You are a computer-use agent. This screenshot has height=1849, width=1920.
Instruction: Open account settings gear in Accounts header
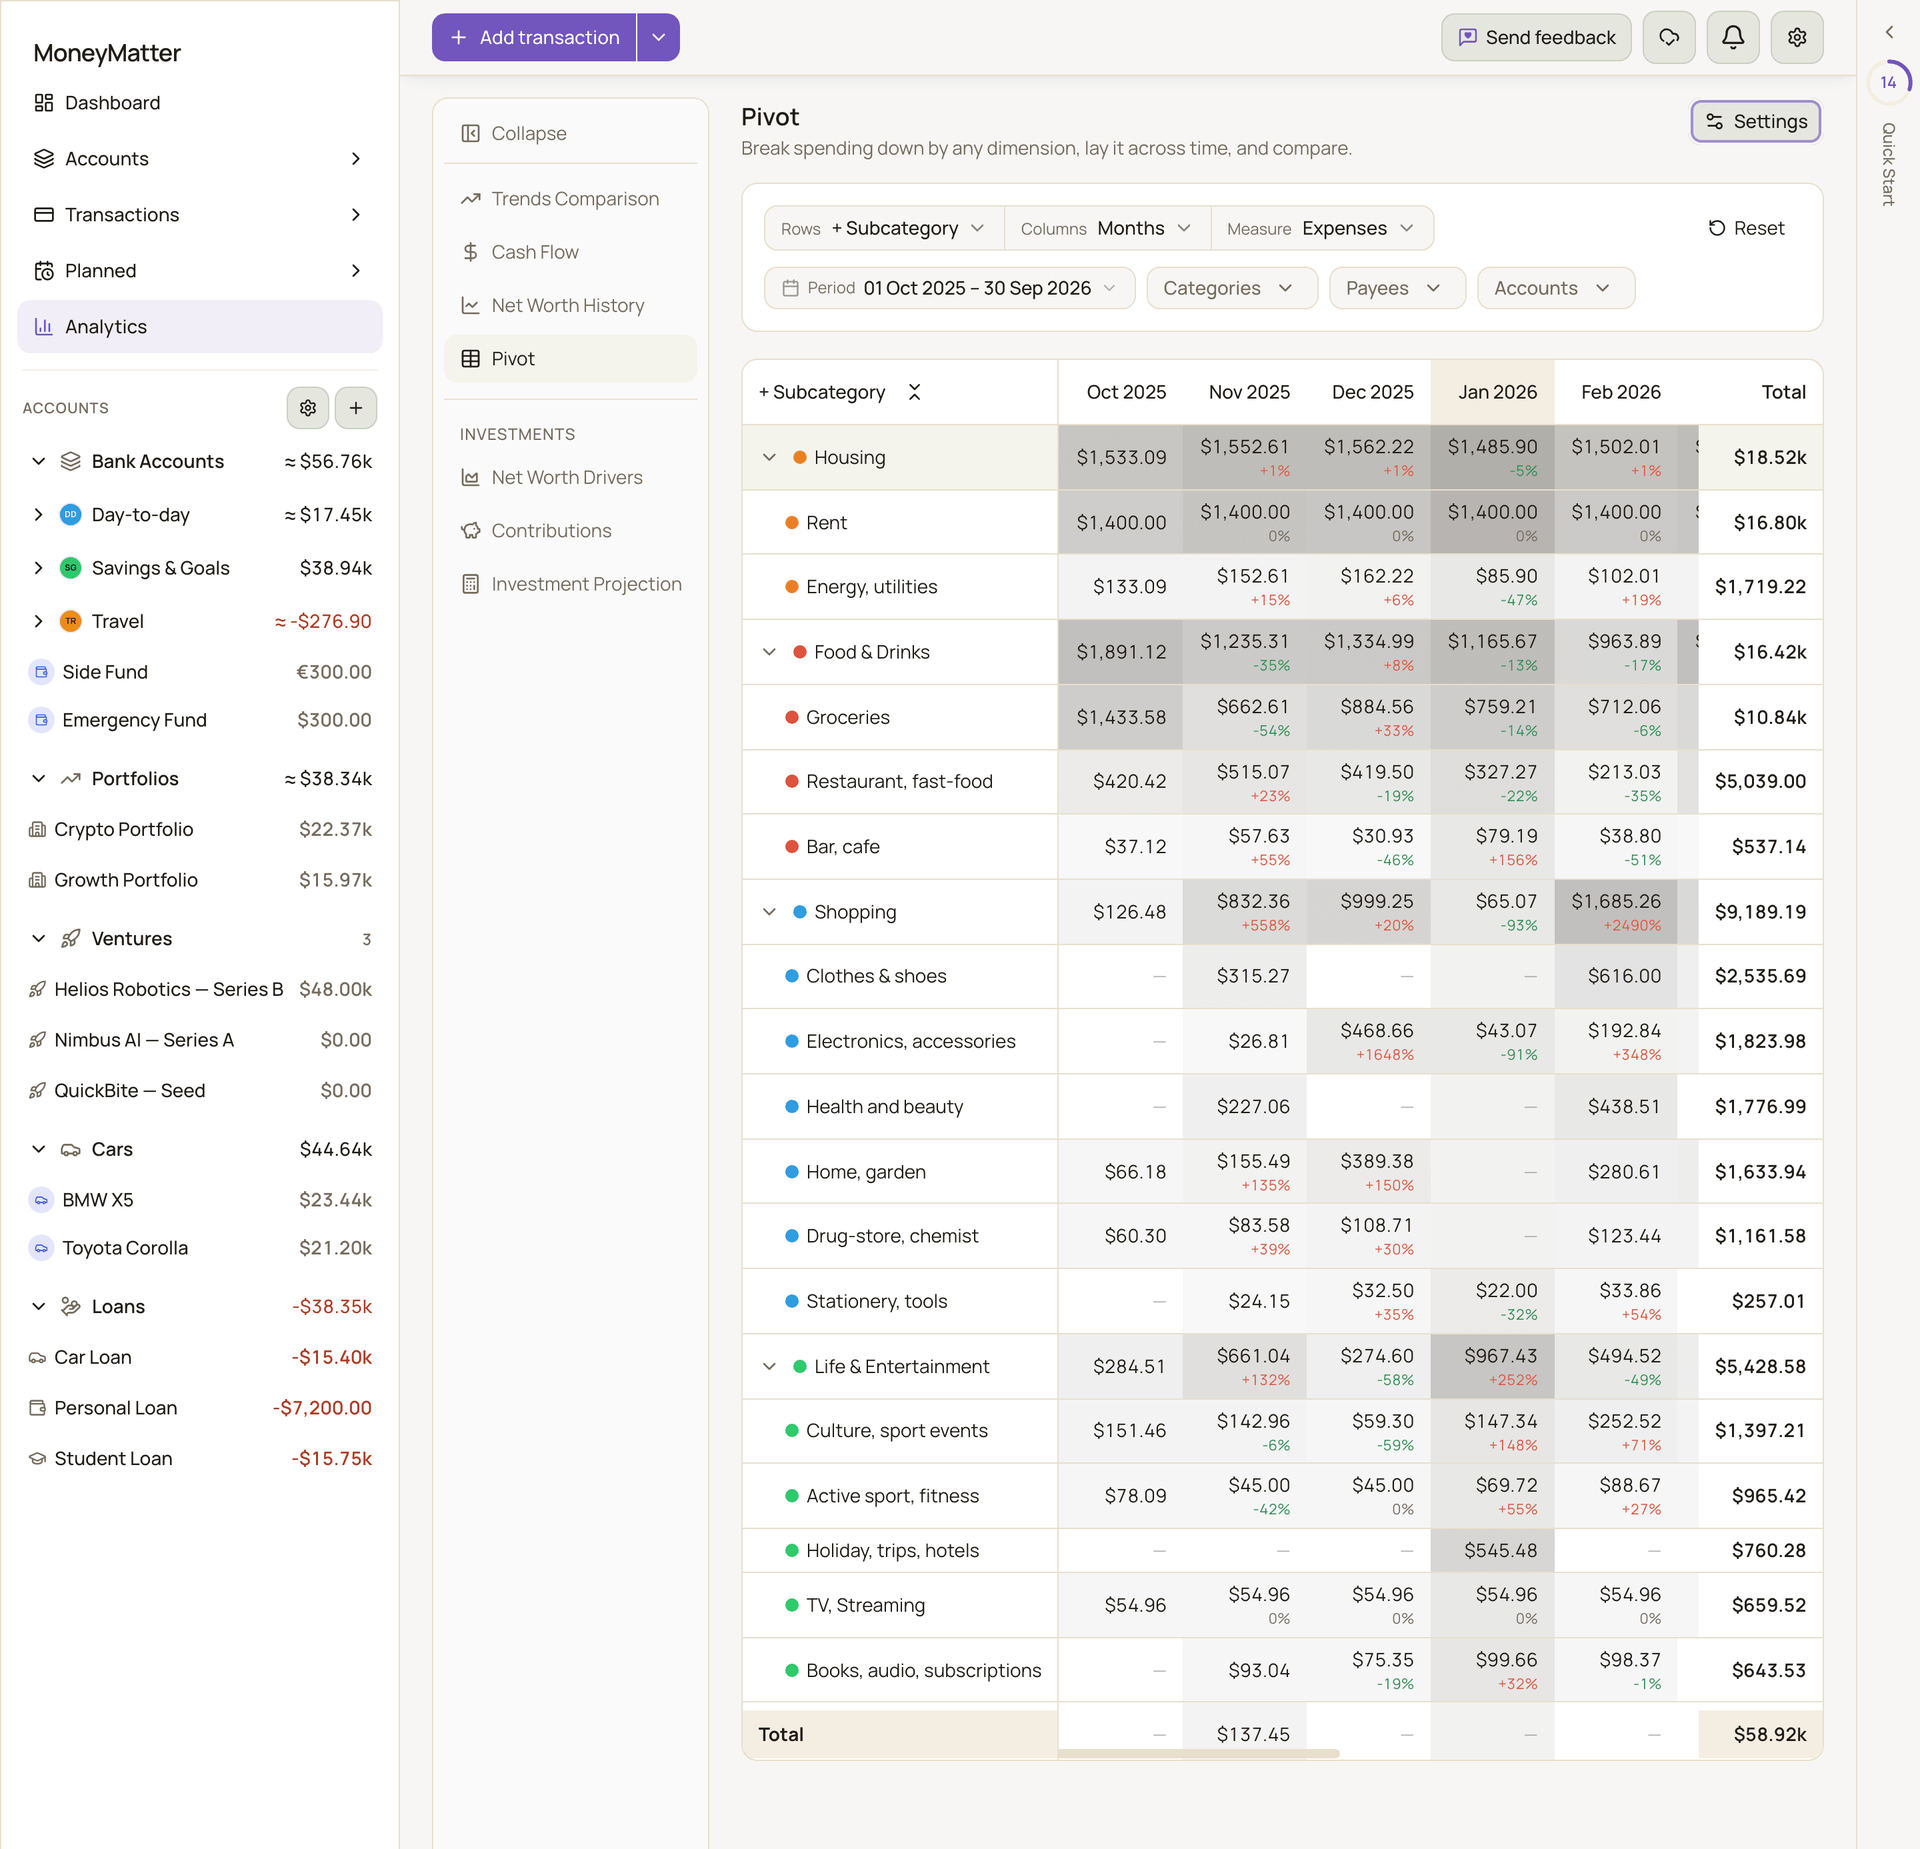307,408
